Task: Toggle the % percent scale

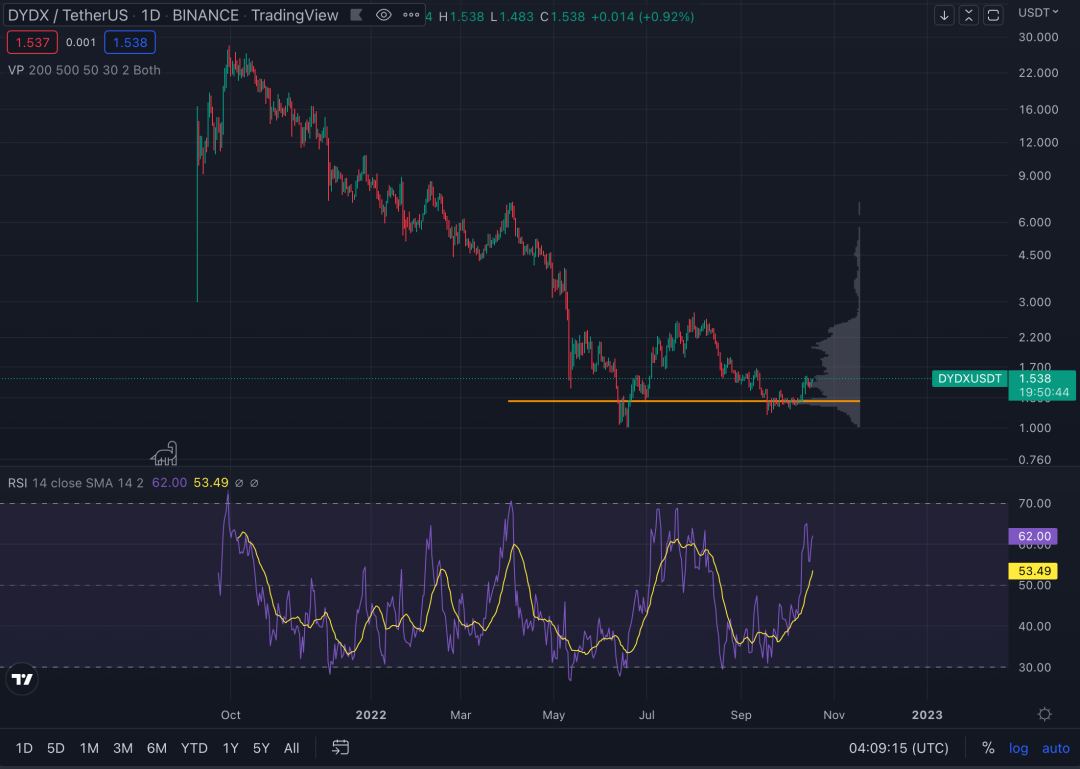Action: 988,748
